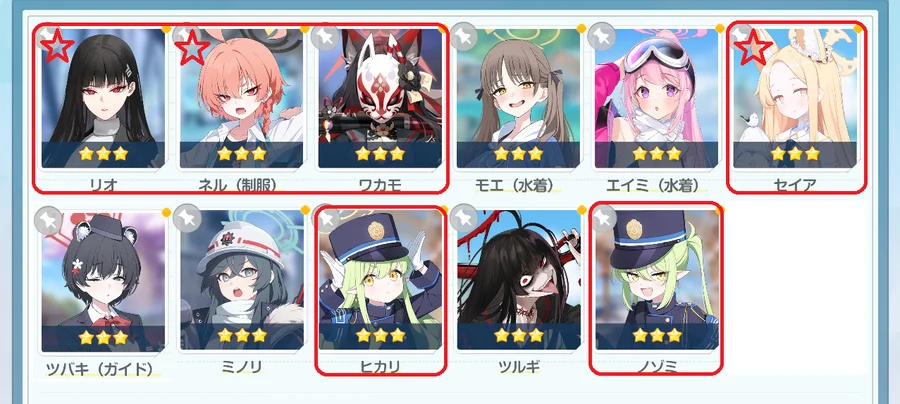Click the red star on セイア card
The width and height of the screenshot is (900, 404).
click(752, 48)
